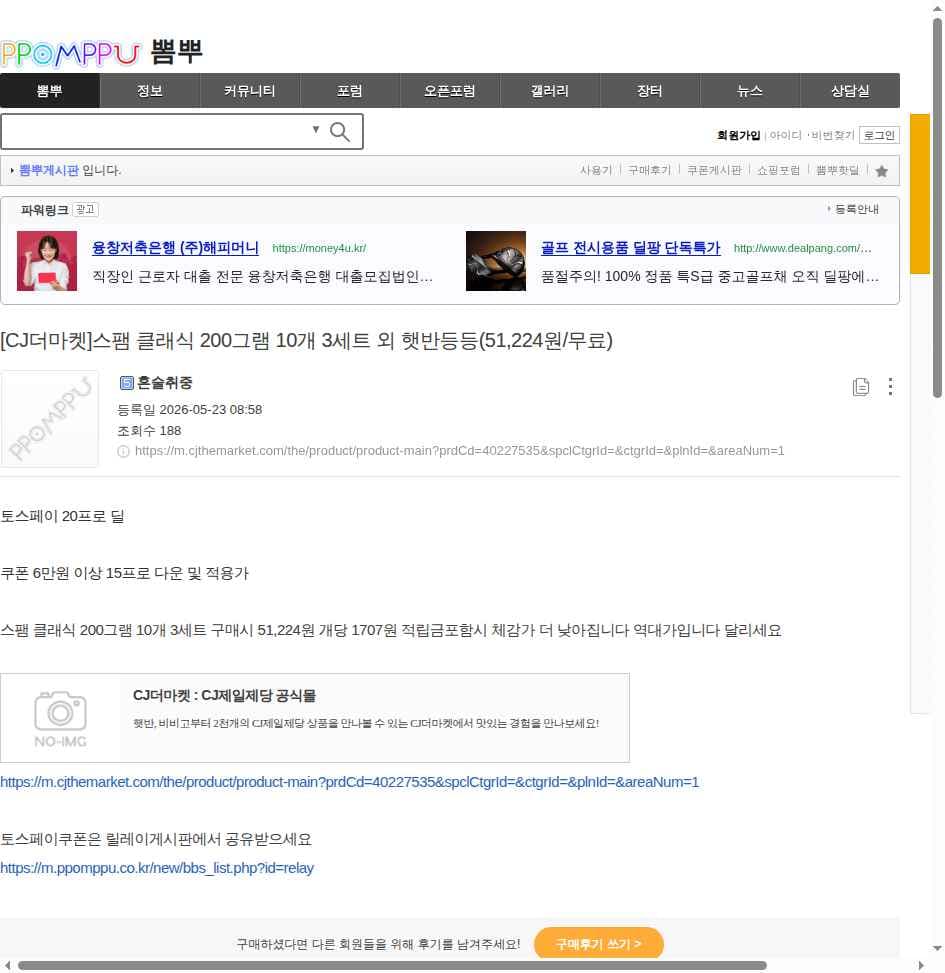Click the 파워링크 heading label
Screen dimensions: 945x973
[x=45, y=210]
